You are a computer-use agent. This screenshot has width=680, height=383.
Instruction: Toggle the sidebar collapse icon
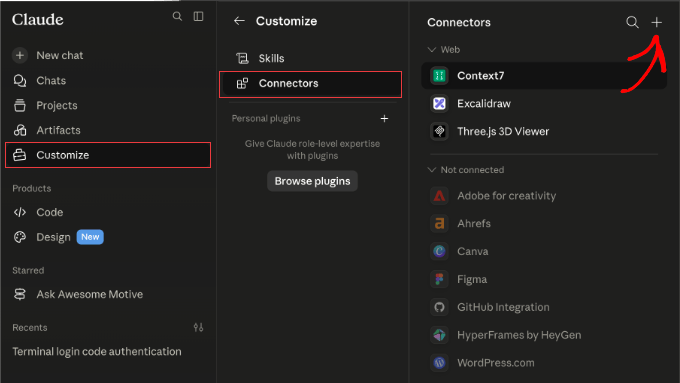coord(198,16)
